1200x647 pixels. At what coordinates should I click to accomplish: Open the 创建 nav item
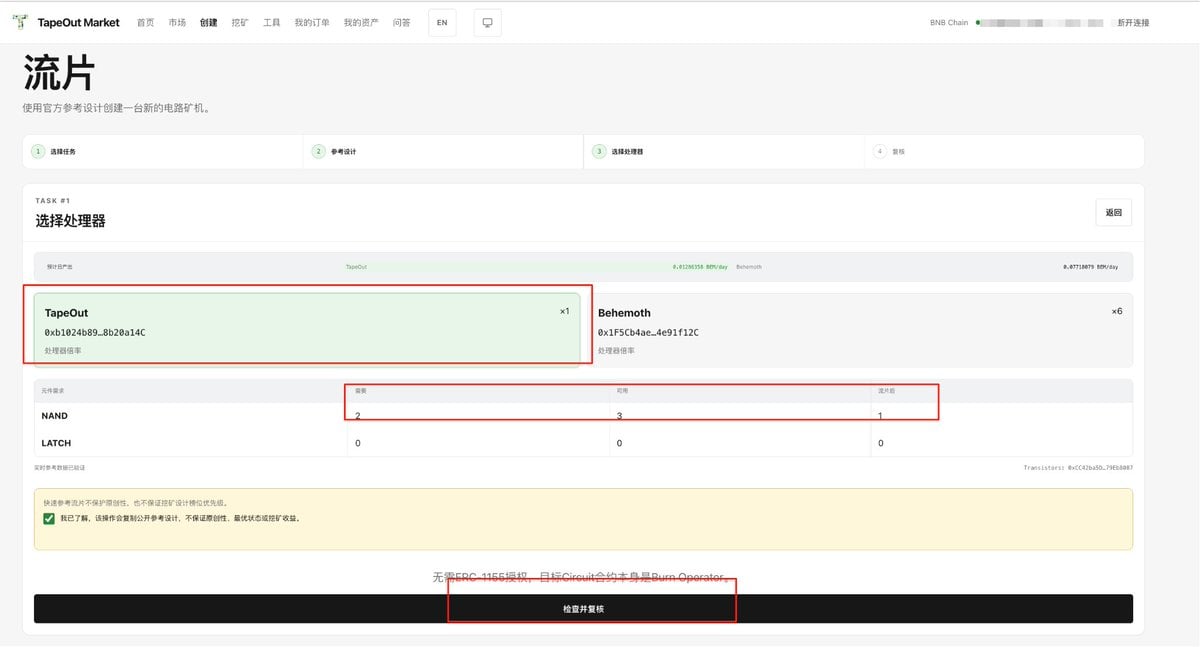coord(208,22)
